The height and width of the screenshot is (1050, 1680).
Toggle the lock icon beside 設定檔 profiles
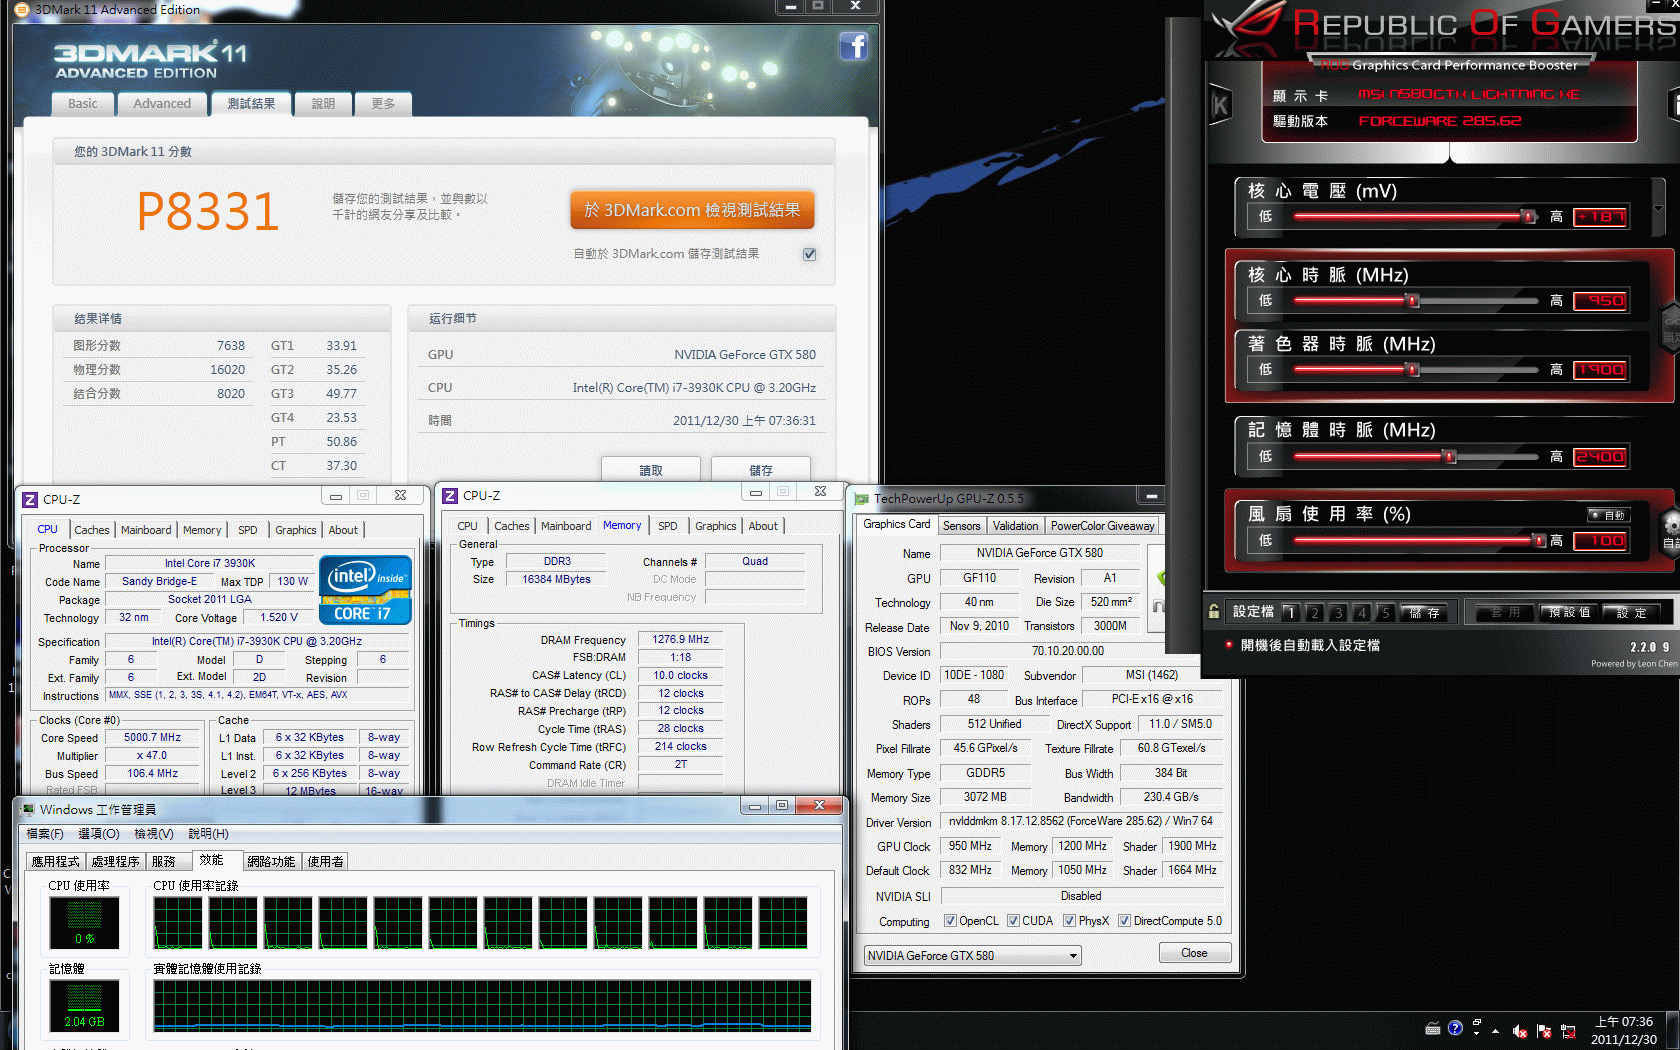coord(1214,612)
